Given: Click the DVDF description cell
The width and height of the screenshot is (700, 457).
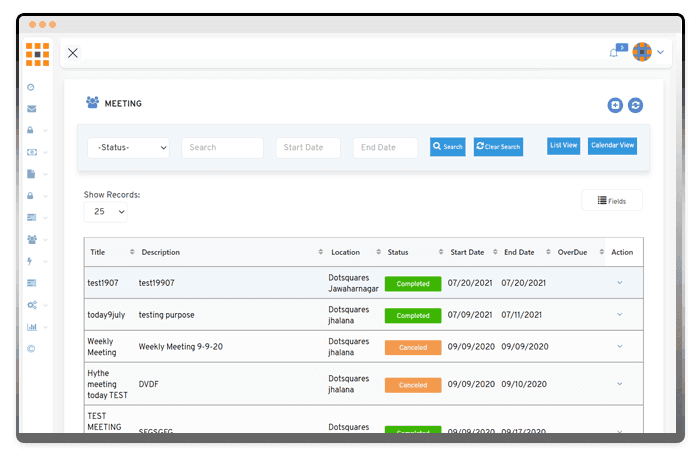Looking at the screenshot, I should click(149, 384).
